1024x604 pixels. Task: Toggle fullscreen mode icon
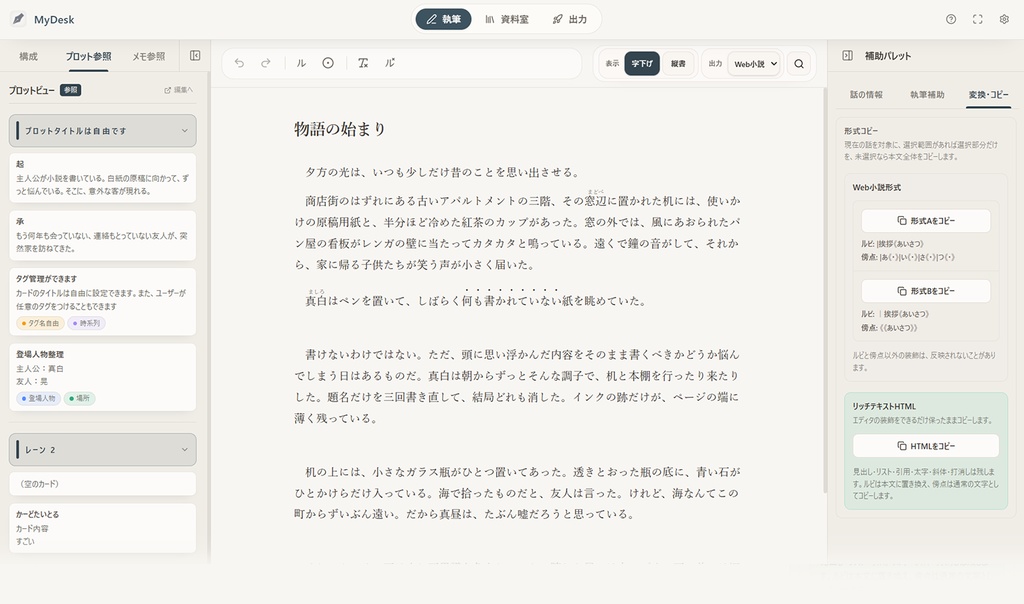coord(976,18)
